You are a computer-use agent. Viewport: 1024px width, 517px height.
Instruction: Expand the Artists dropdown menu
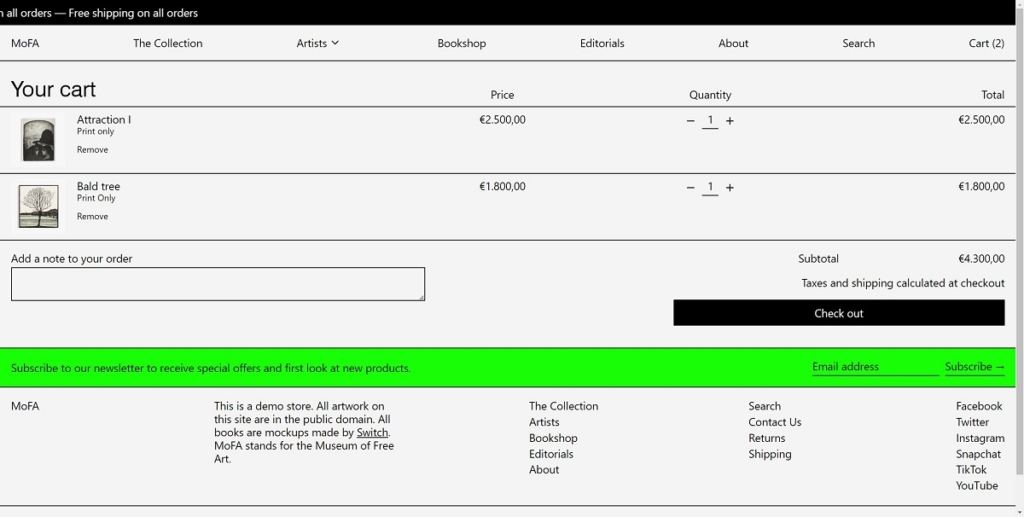click(x=317, y=43)
